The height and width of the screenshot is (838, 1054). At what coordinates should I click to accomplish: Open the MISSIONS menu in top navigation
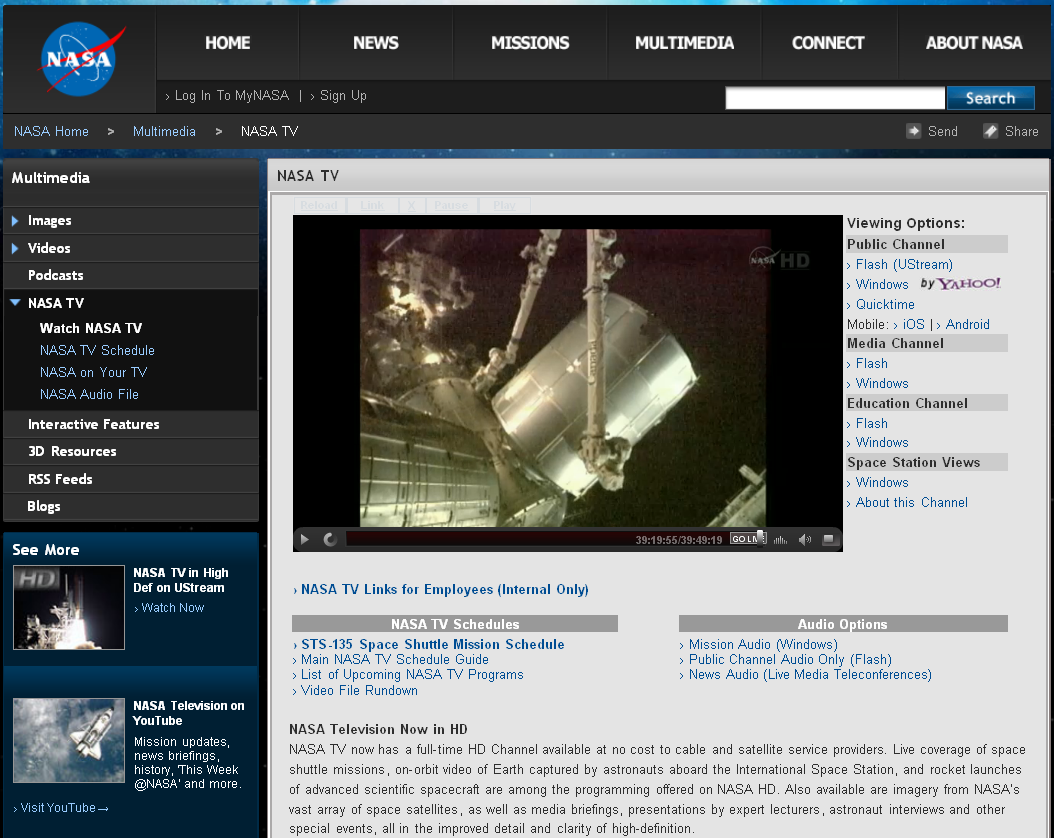point(530,43)
